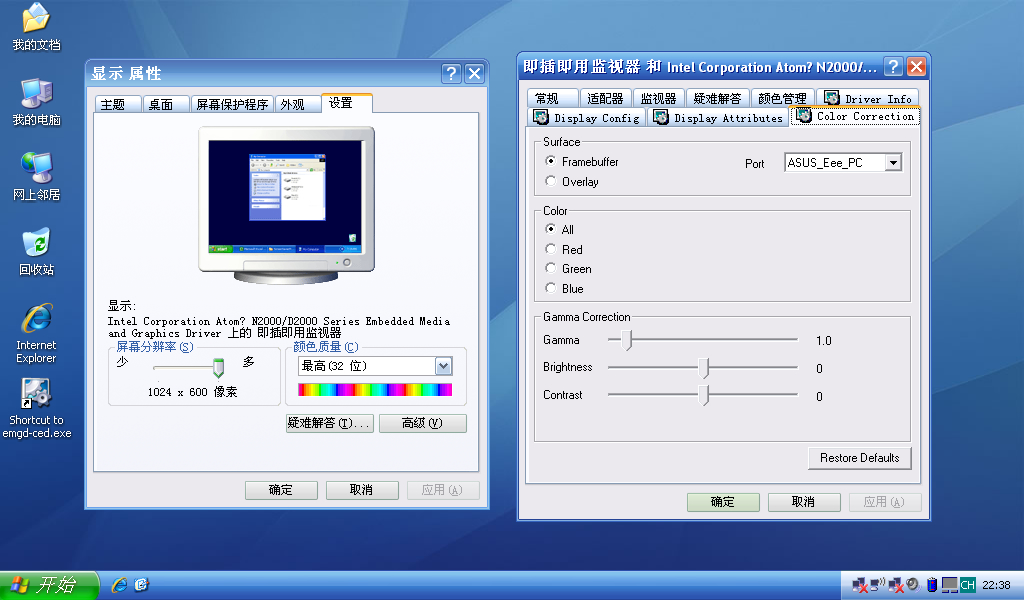The image size is (1024, 600).
Task: Choose the Red color radio button
Action: (551, 249)
